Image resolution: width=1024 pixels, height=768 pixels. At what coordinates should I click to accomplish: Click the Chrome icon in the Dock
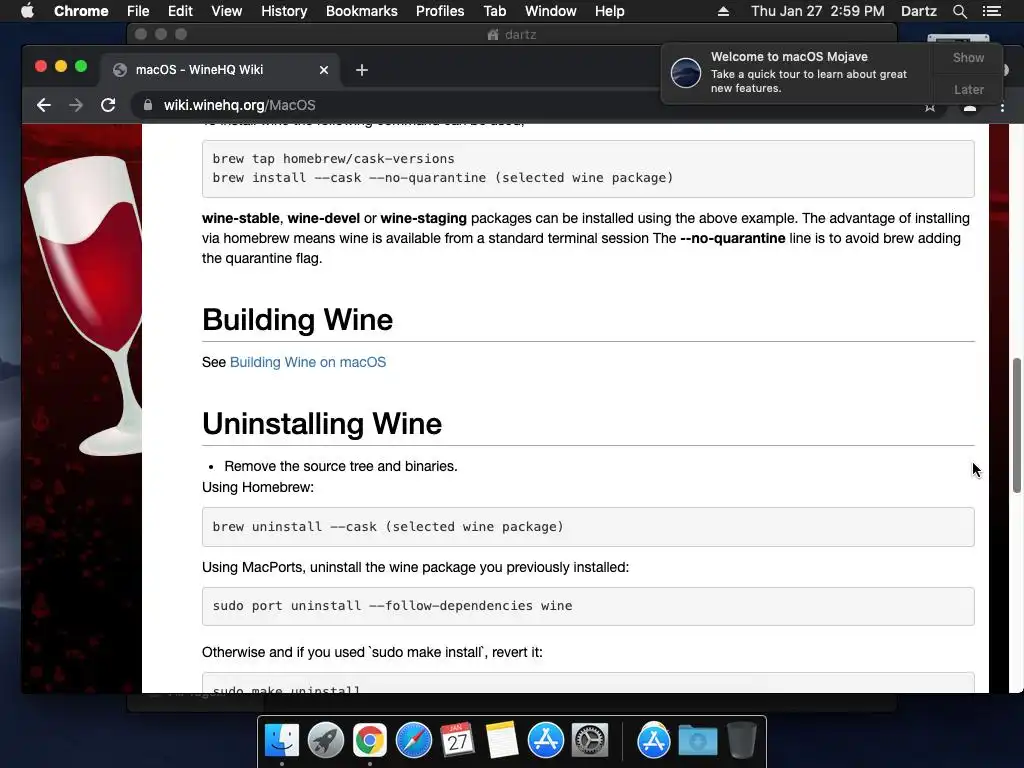(x=370, y=741)
